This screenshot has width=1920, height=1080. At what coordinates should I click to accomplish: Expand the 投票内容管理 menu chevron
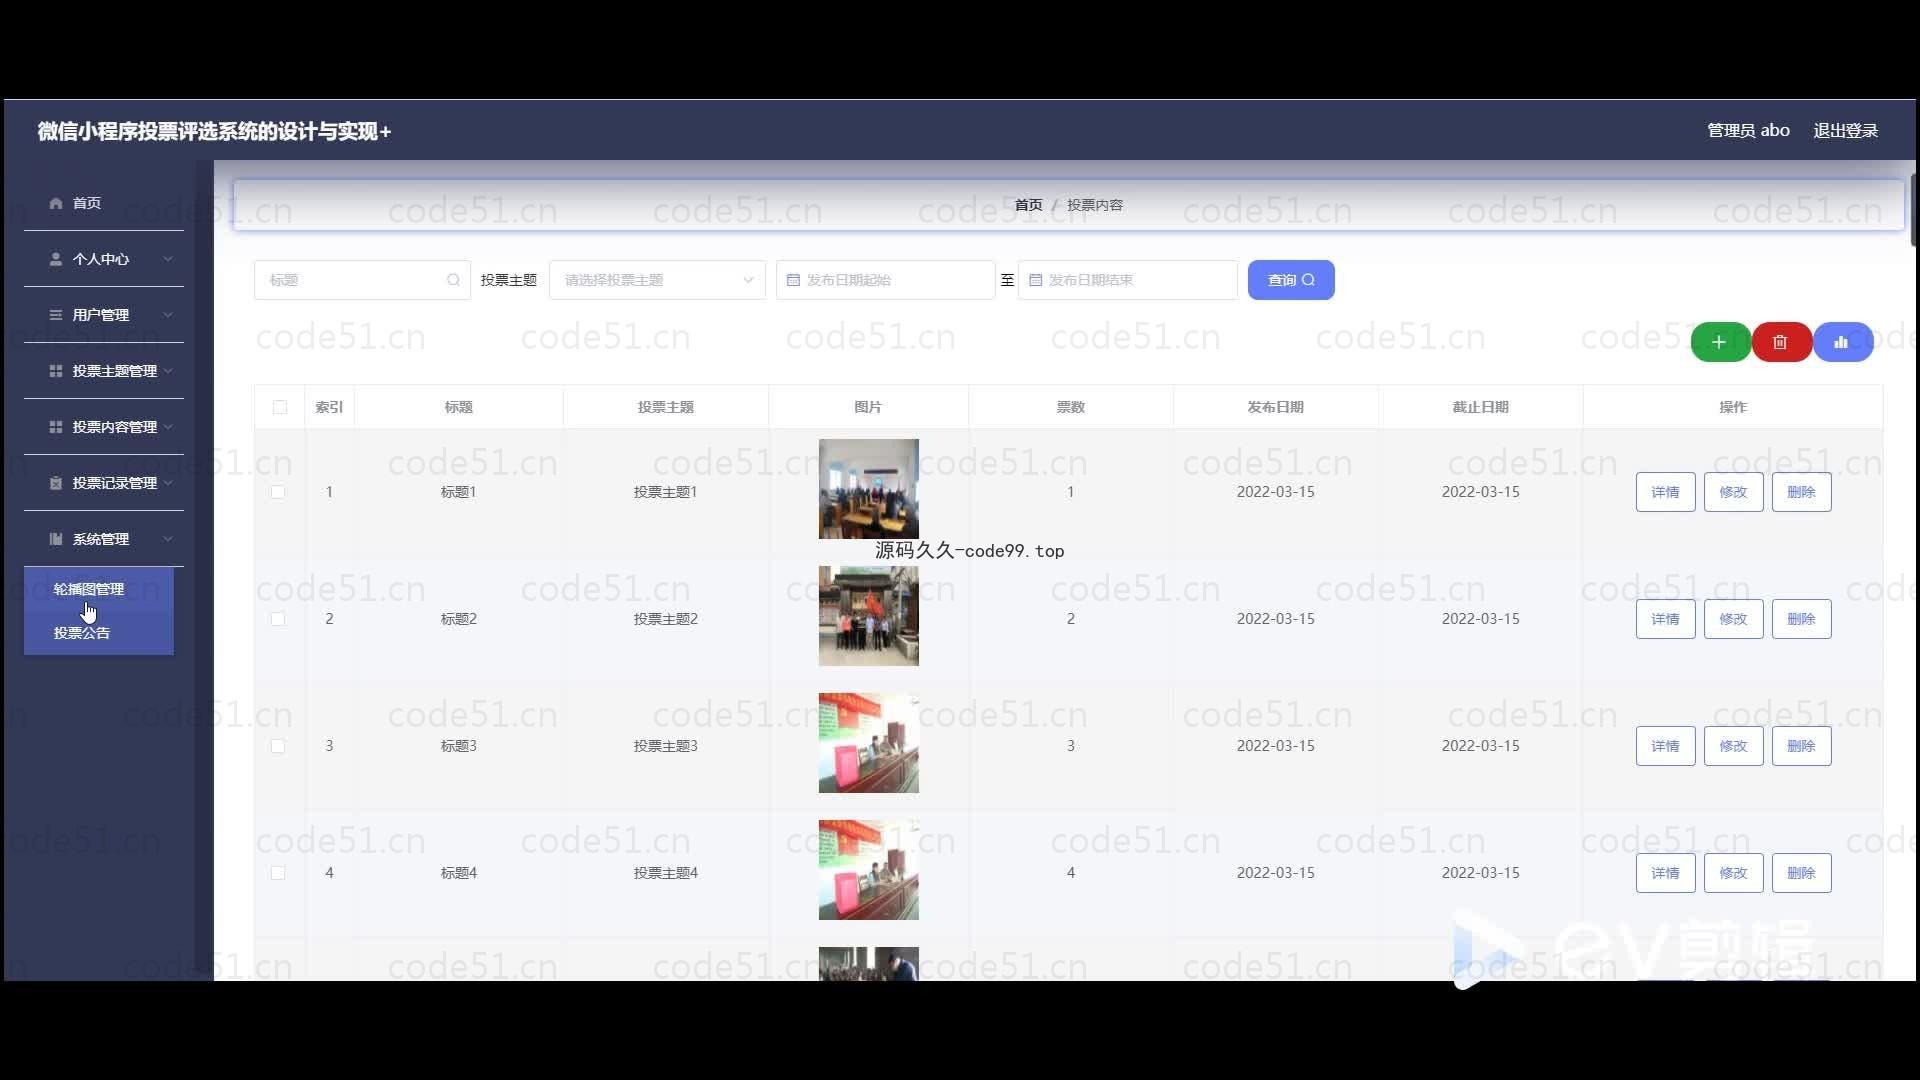pos(167,427)
